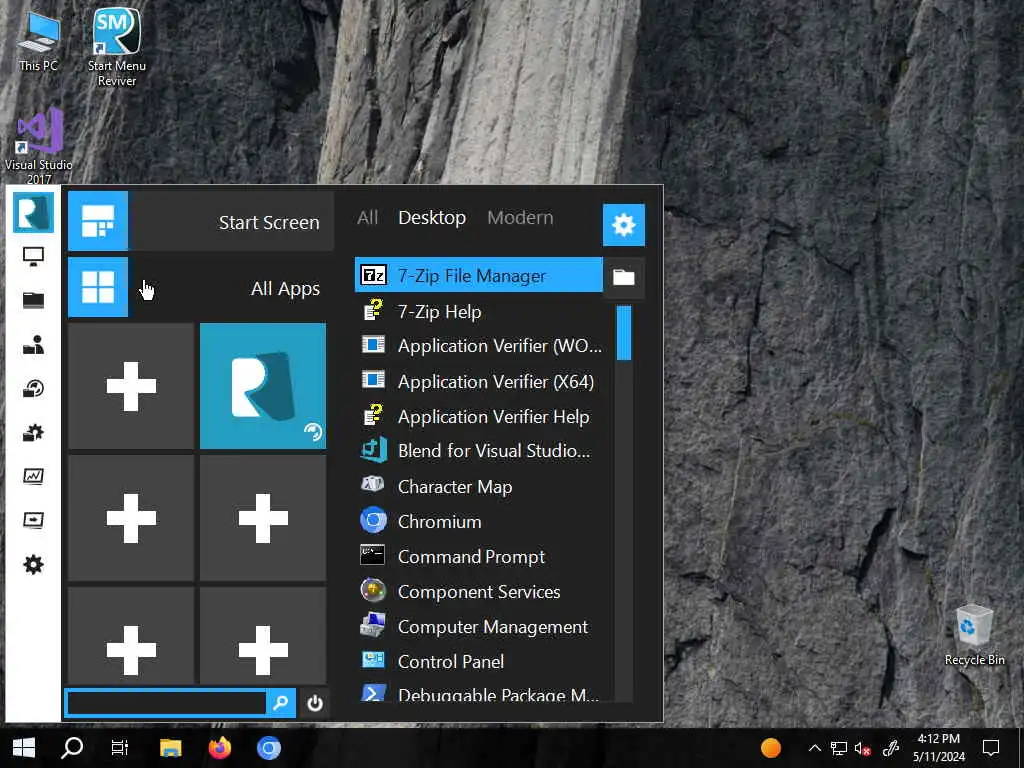Switch to the All tab
The height and width of the screenshot is (768, 1024).
click(x=368, y=217)
